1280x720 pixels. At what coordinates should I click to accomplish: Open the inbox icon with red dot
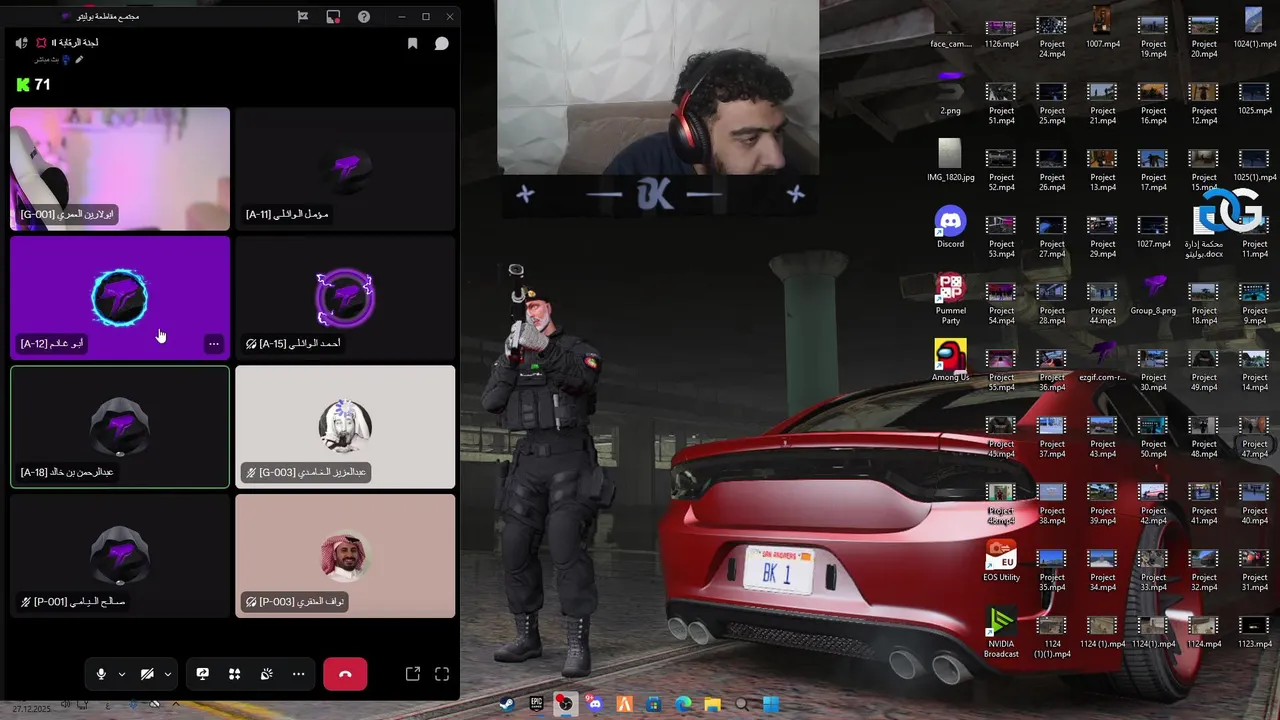pyautogui.click(x=333, y=17)
